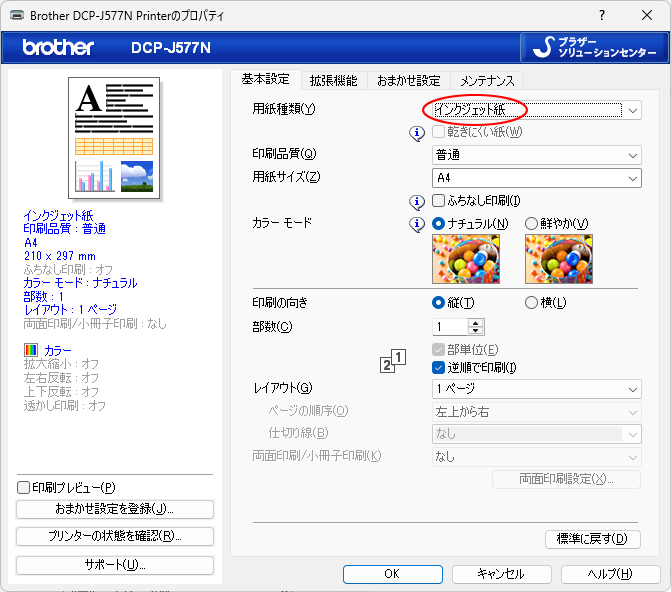Screen dimensions: 671x592
Task: Select 縦 orientation radio button
Action: 439,303
